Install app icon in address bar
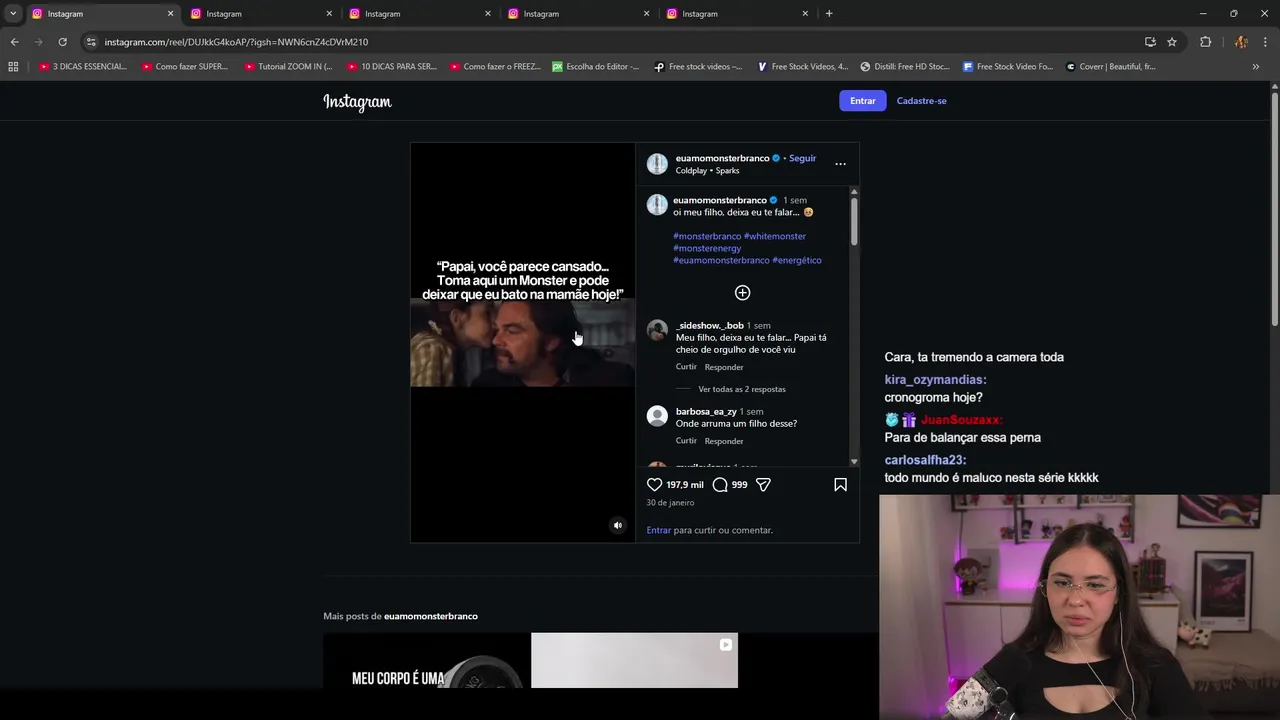Viewport: 1280px width, 720px height. coord(1150,42)
